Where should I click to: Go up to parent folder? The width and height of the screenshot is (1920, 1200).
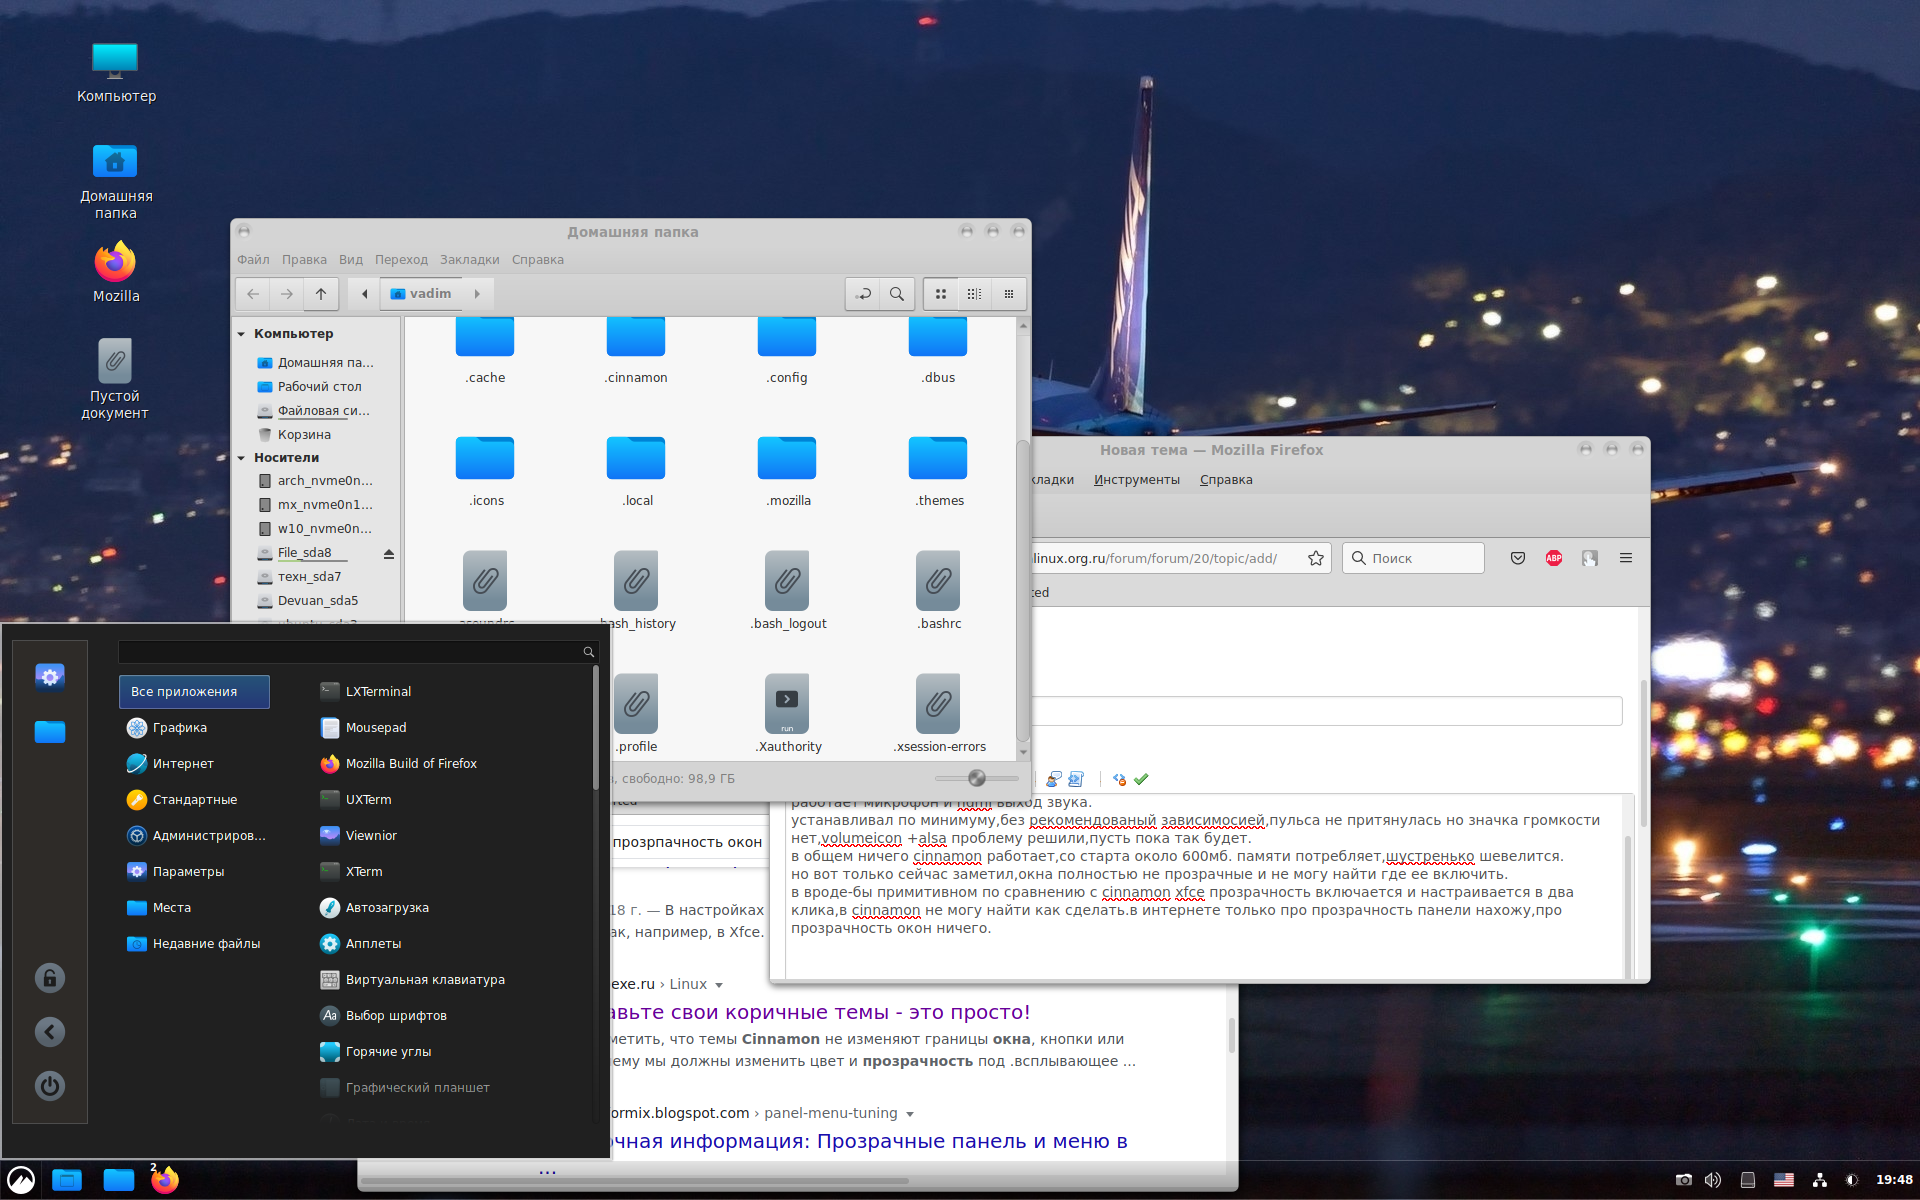click(321, 294)
